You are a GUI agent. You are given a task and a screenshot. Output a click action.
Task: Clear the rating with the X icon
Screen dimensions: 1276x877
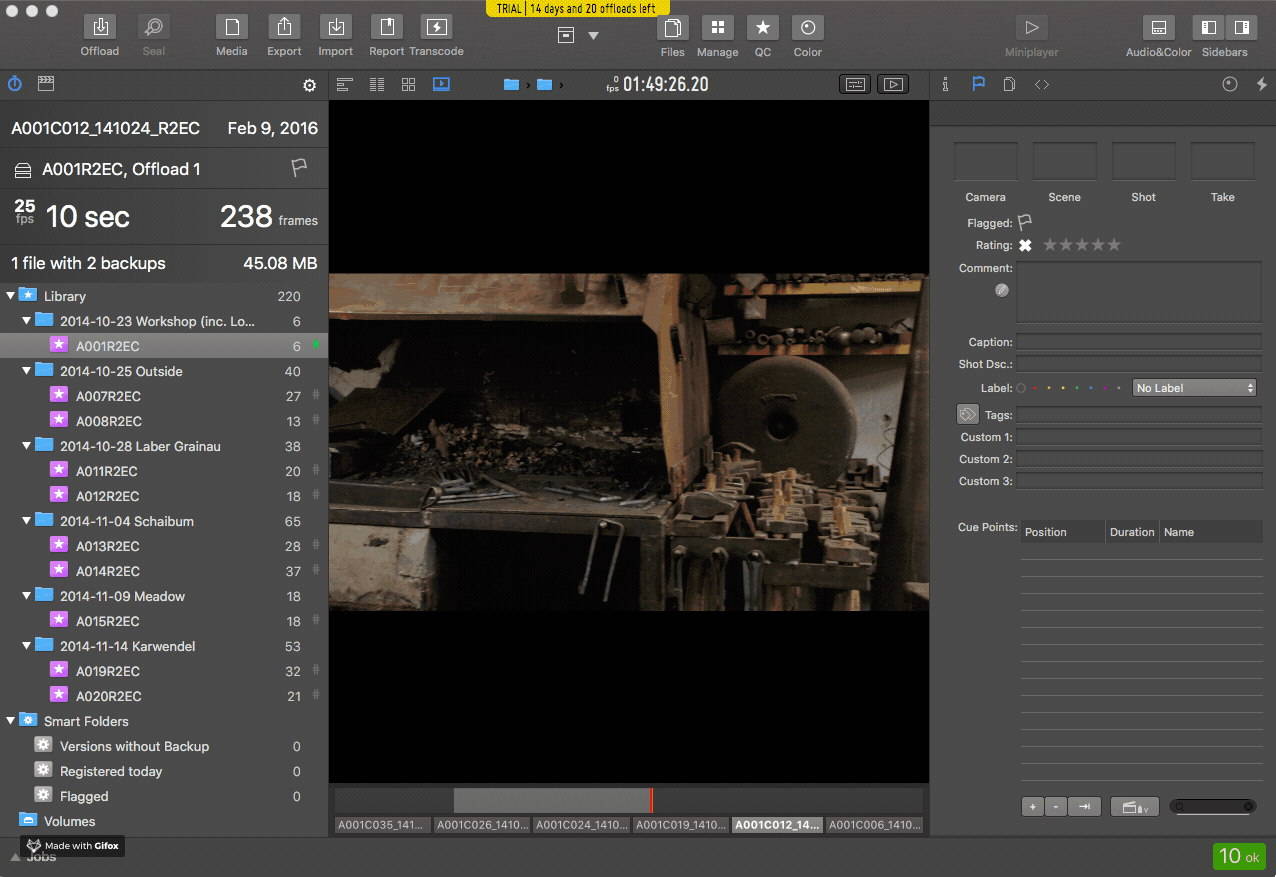[x=1025, y=245]
